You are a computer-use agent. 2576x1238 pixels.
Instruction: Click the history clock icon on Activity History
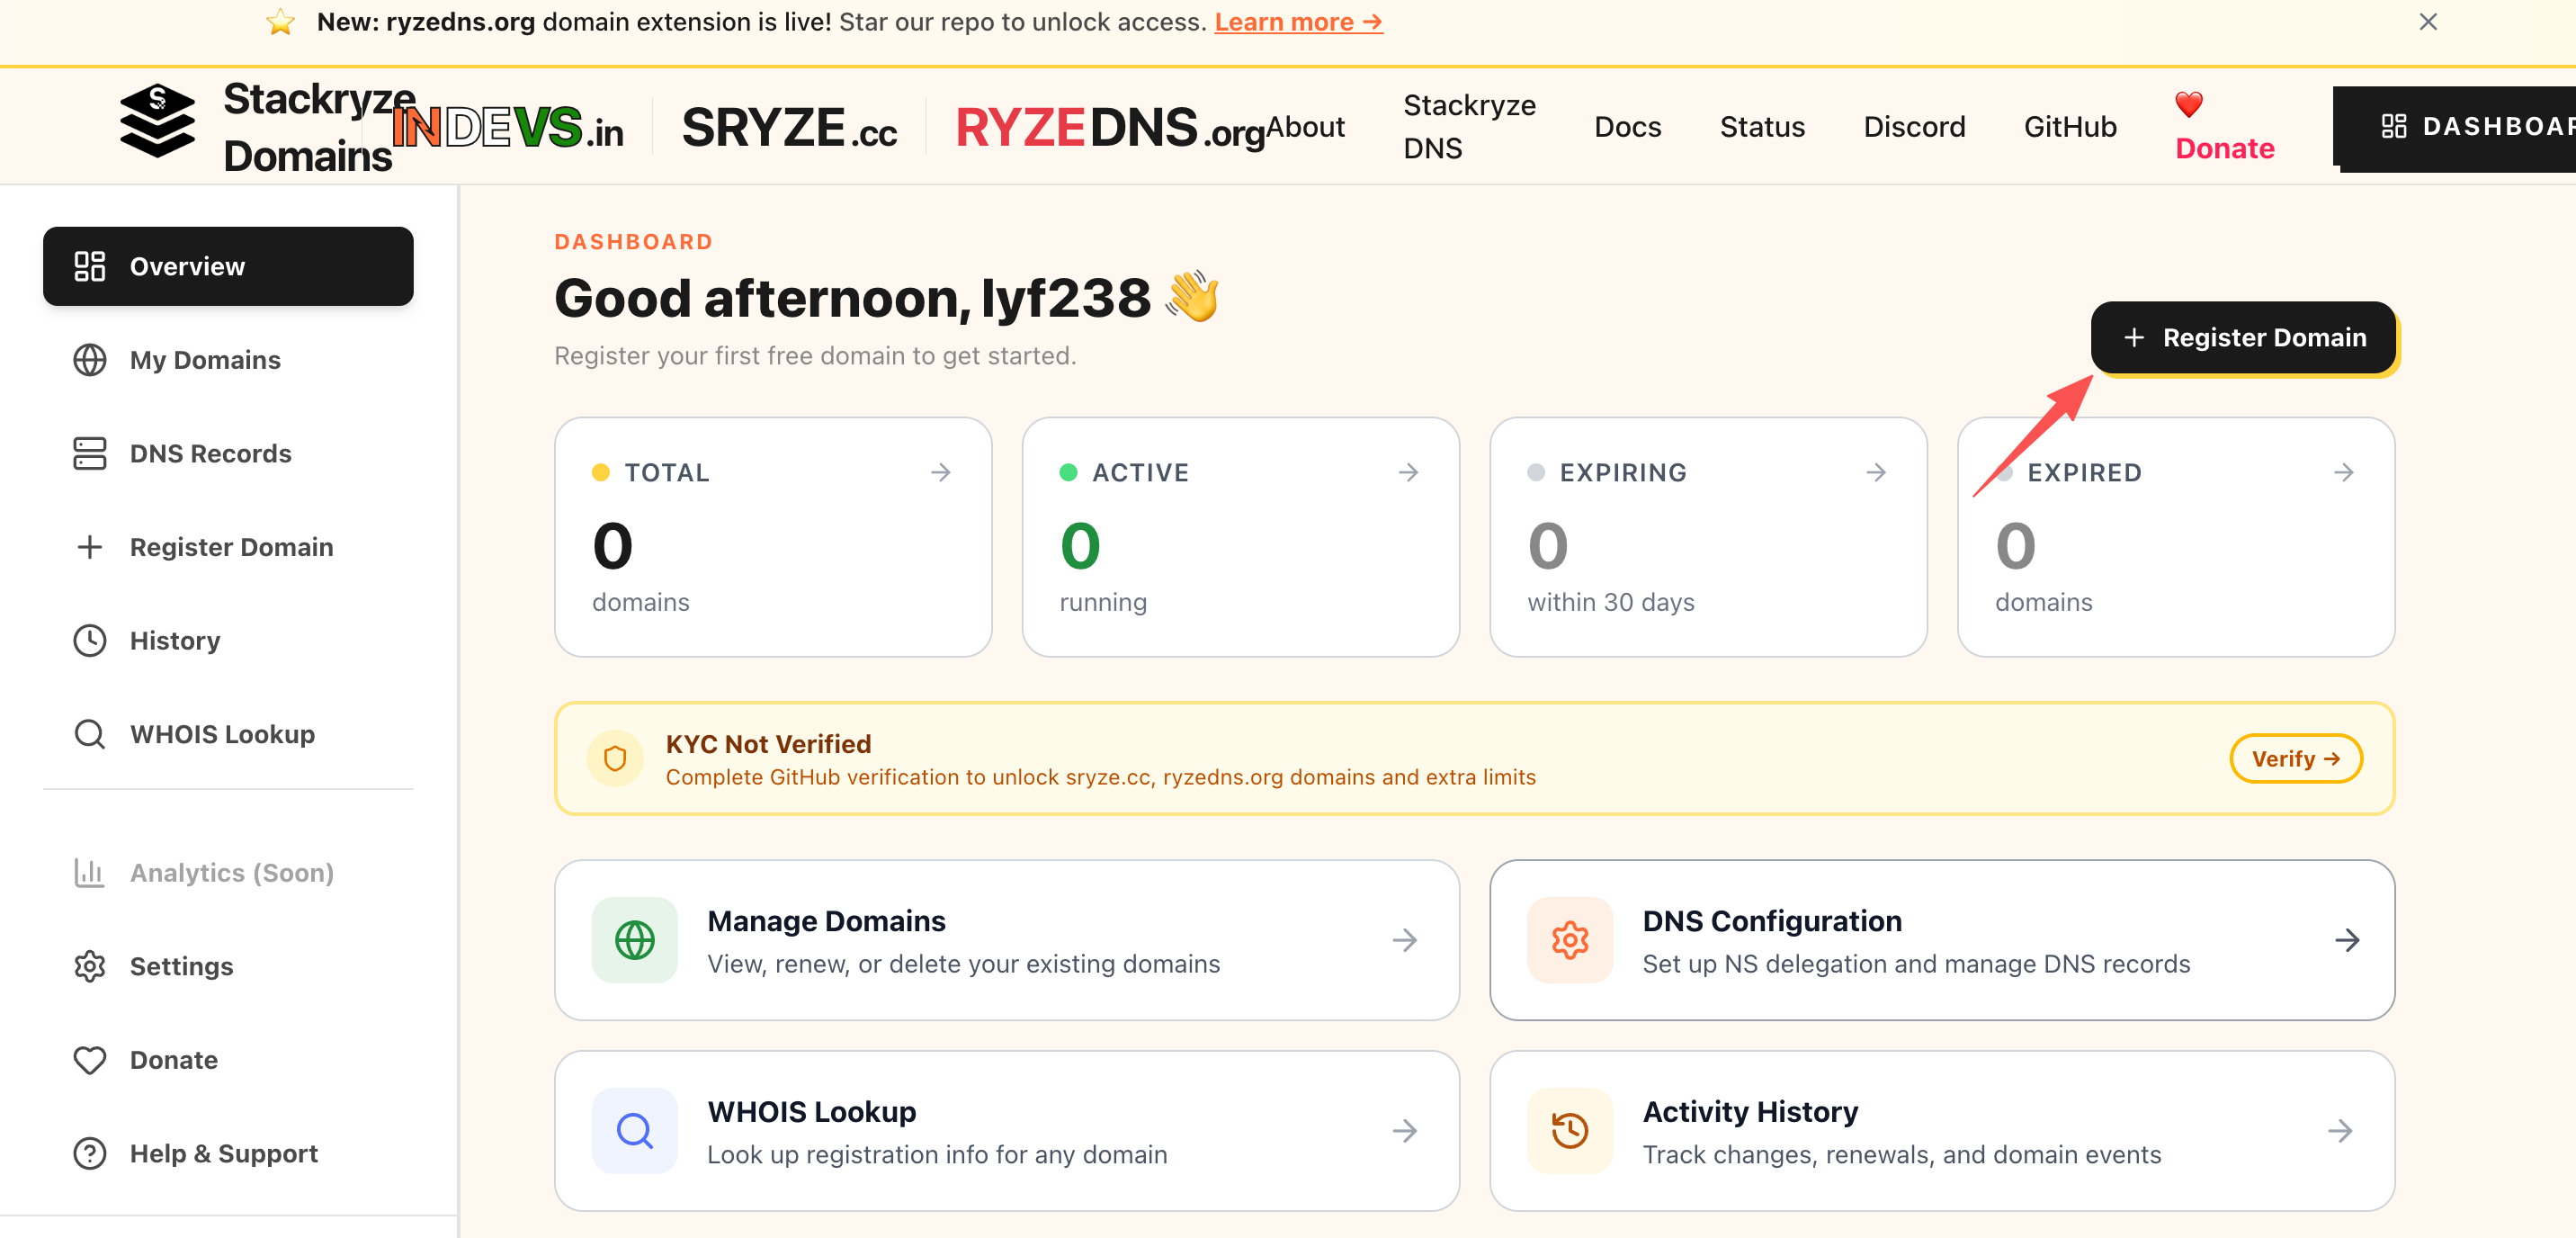click(1570, 1131)
